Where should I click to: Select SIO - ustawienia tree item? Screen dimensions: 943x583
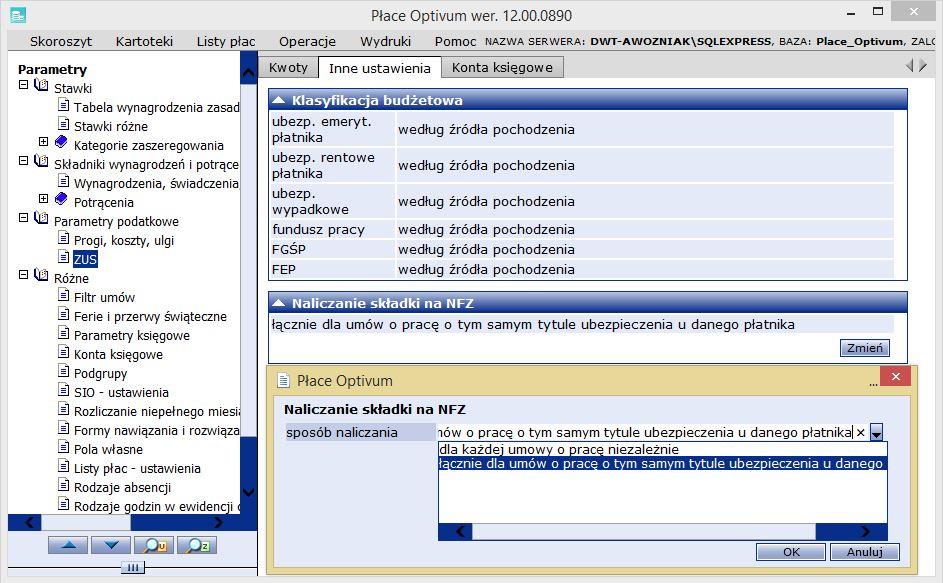click(121, 393)
